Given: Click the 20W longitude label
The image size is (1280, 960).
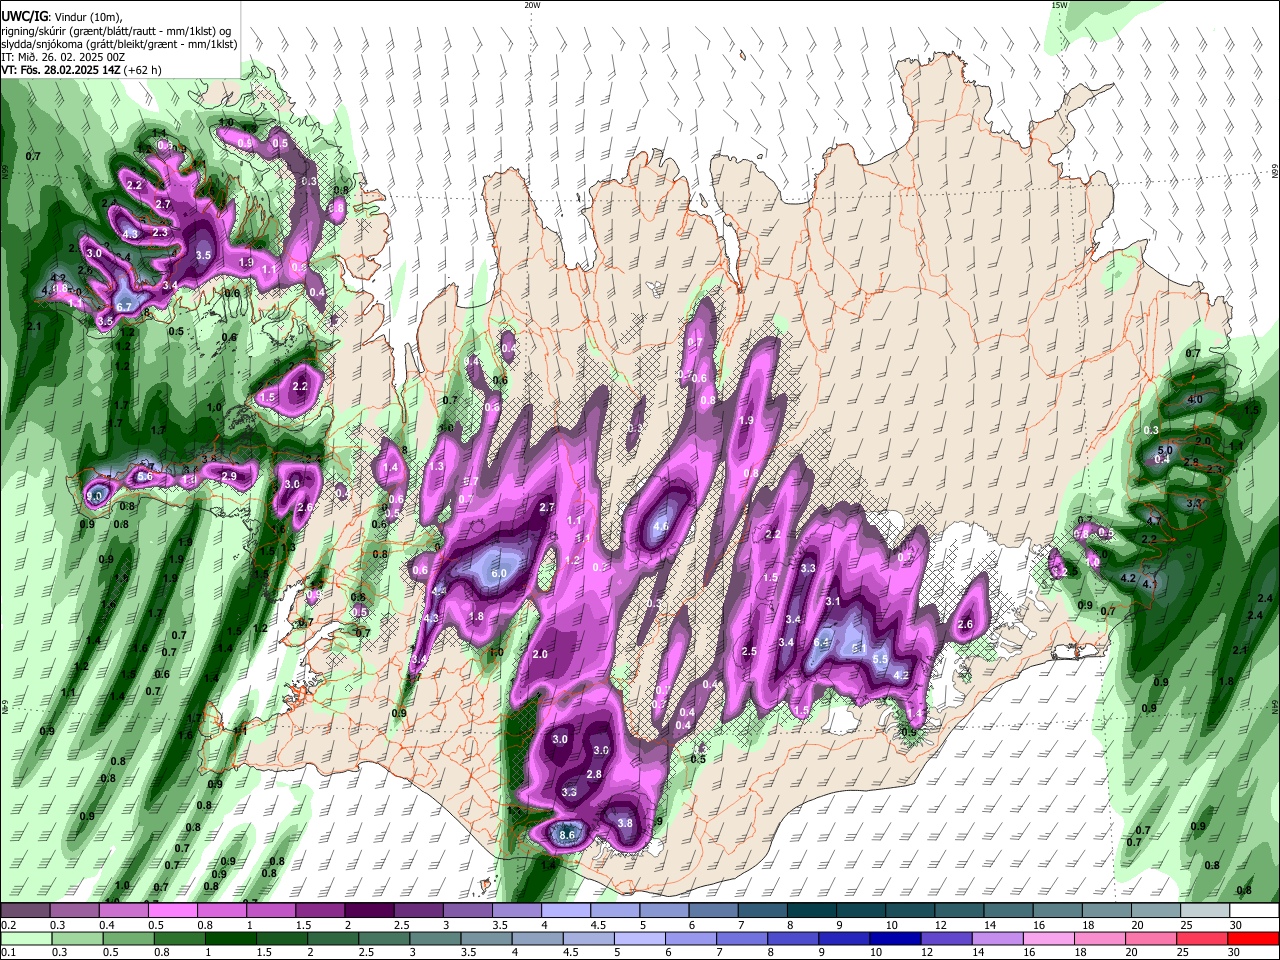Looking at the screenshot, I should point(532,5).
